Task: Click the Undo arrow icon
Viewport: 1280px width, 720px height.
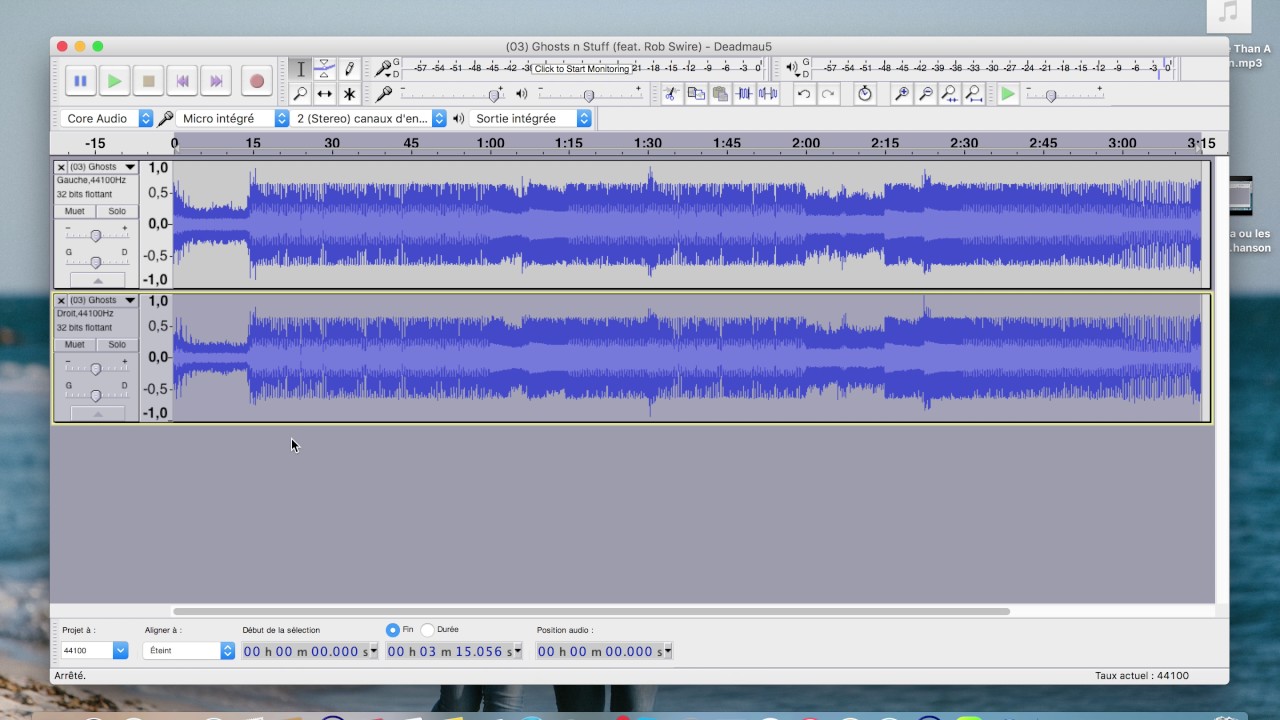Action: [803, 94]
